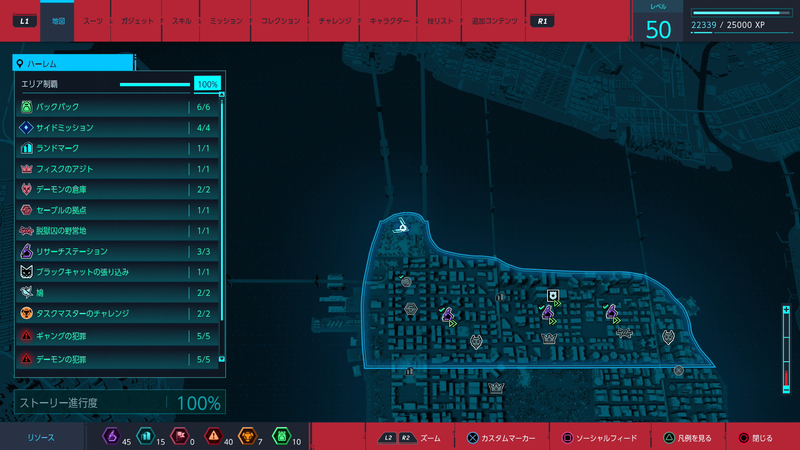Click scroll-down arrow of district list
Screen dimensions: 800x450
point(221,359)
